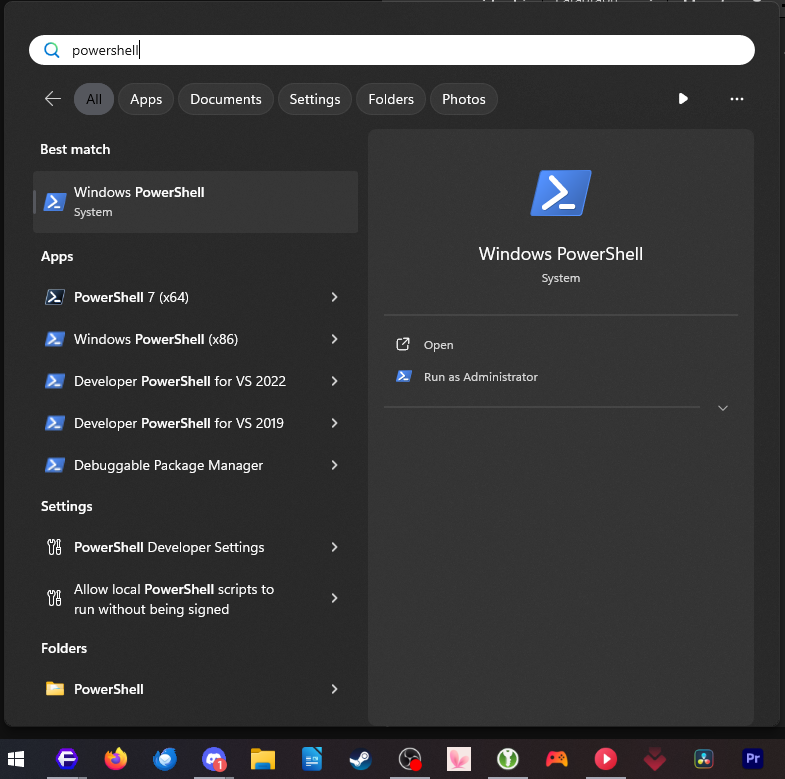Open File Explorer from the taskbar
Image resolution: width=785 pixels, height=779 pixels.
(x=263, y=759)
